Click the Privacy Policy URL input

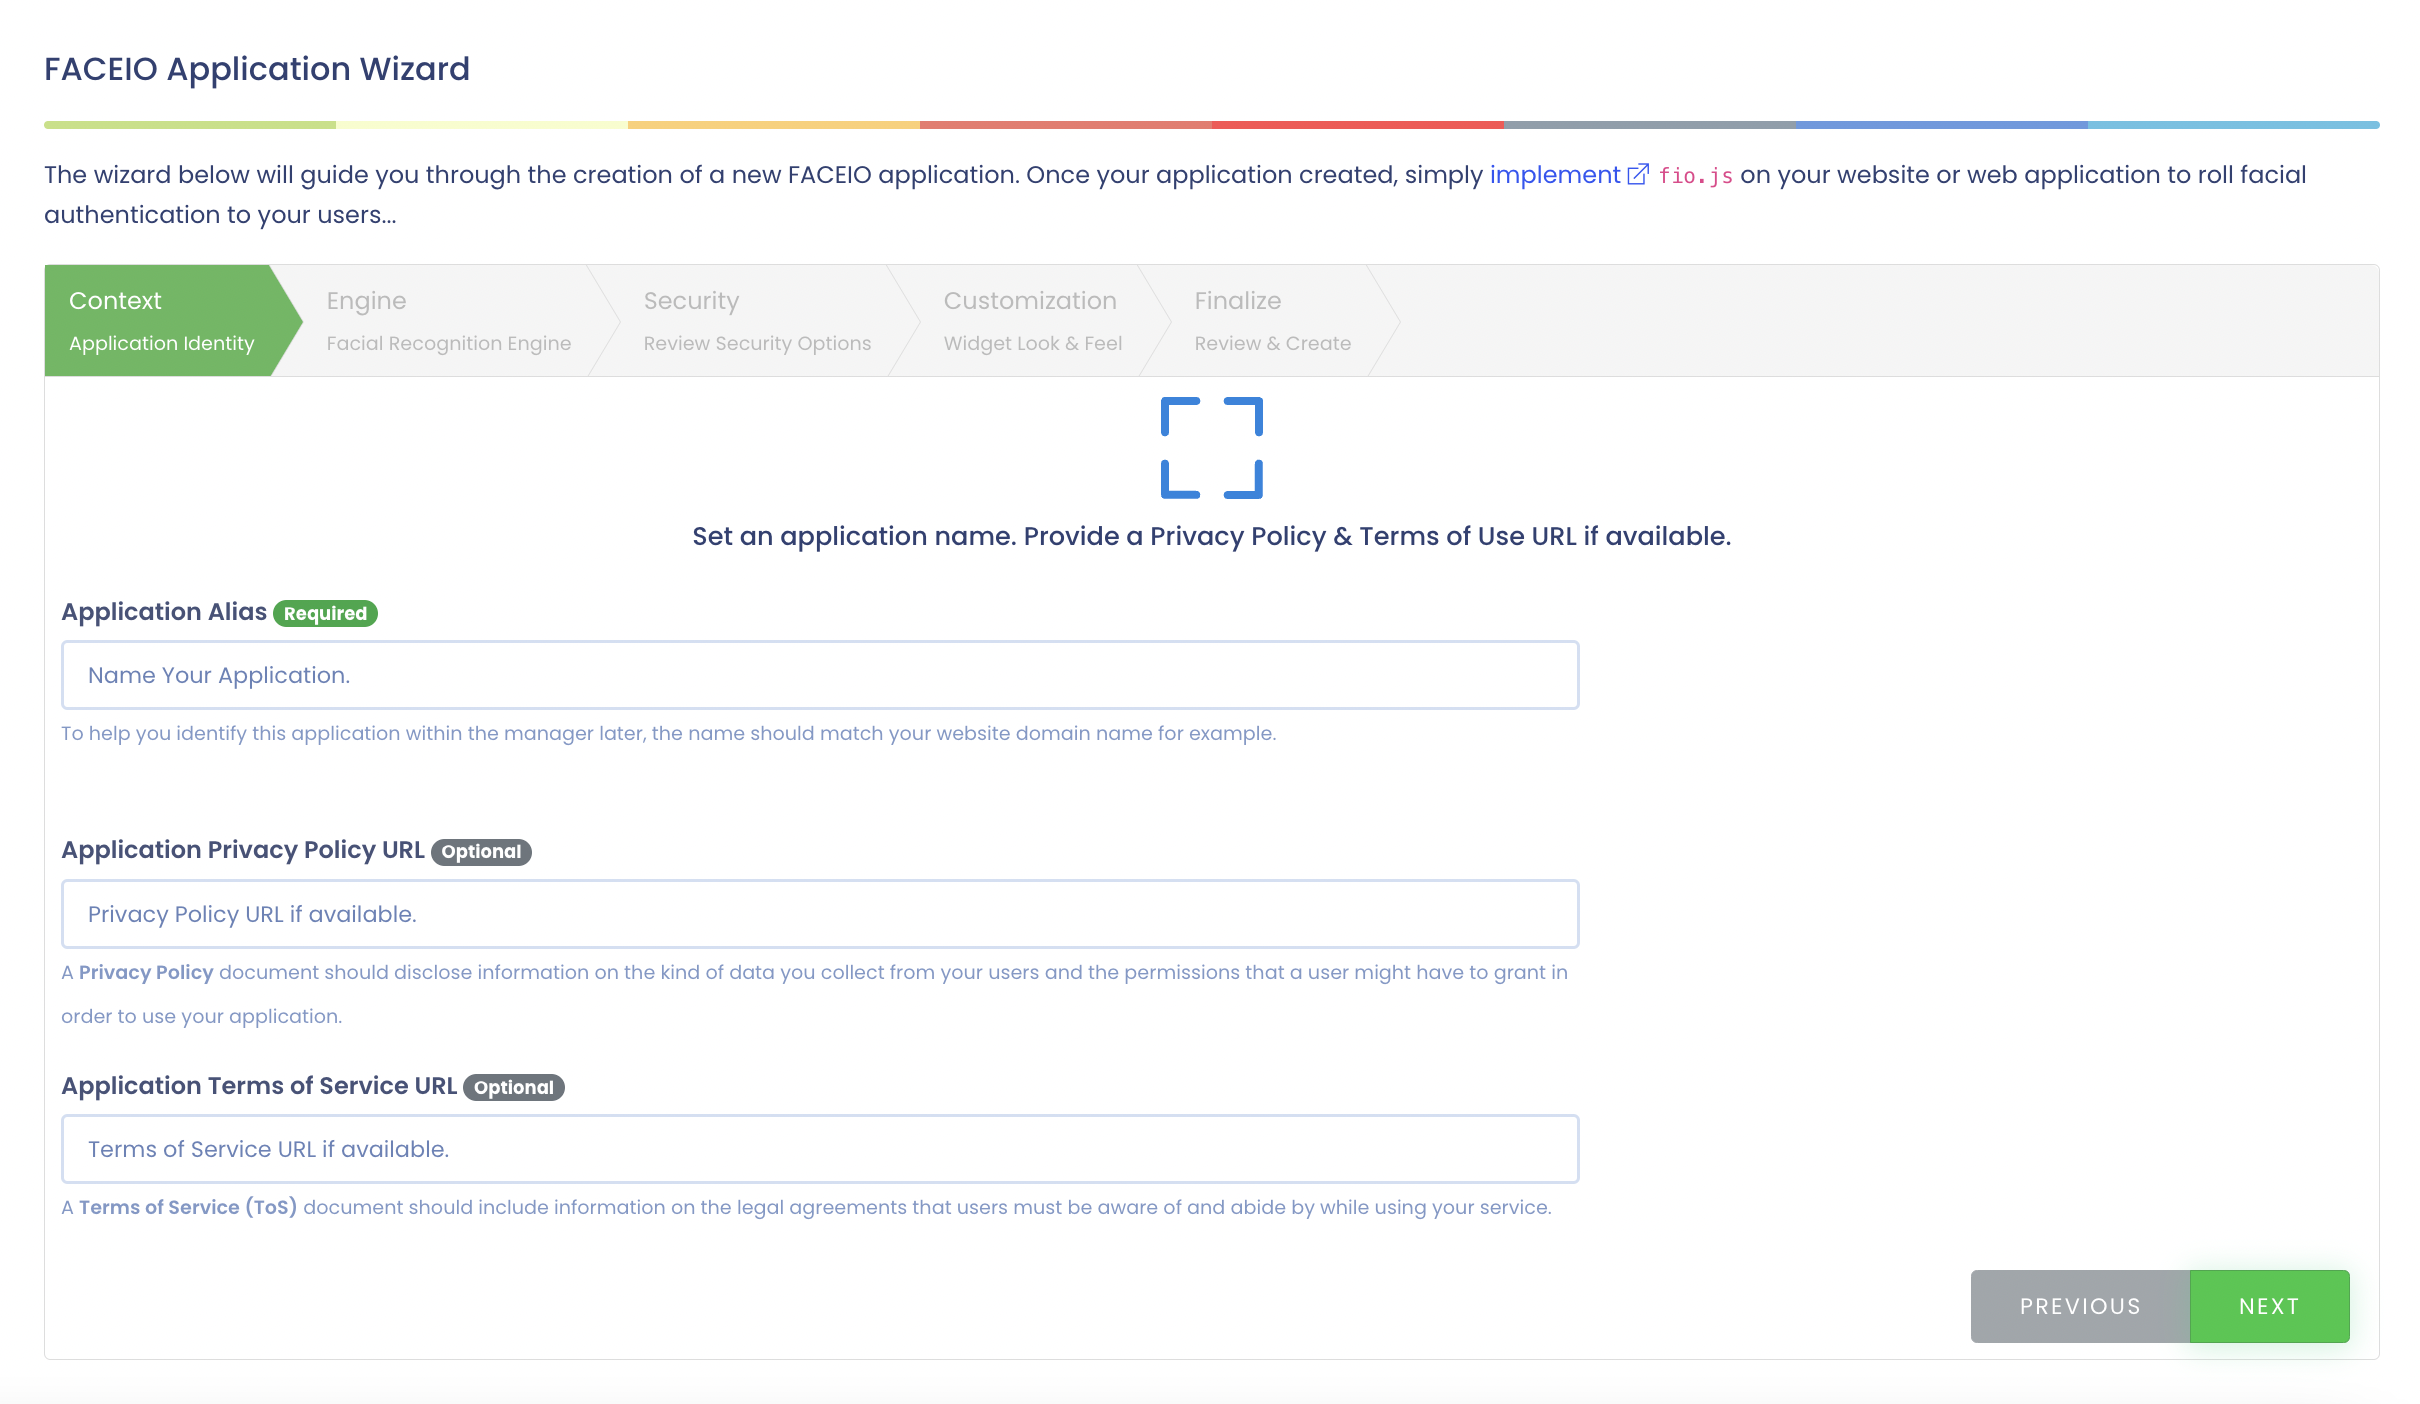tap(820, 914)
